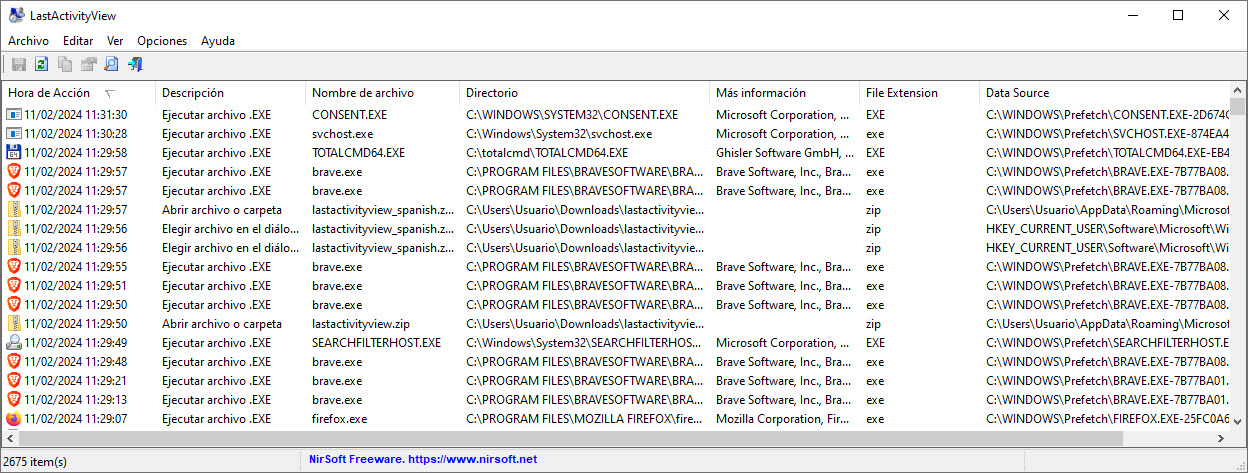Click the vertical scrollbar down arrow
The height and width of the screenshot is (473, 1248).
[1238, 421]
